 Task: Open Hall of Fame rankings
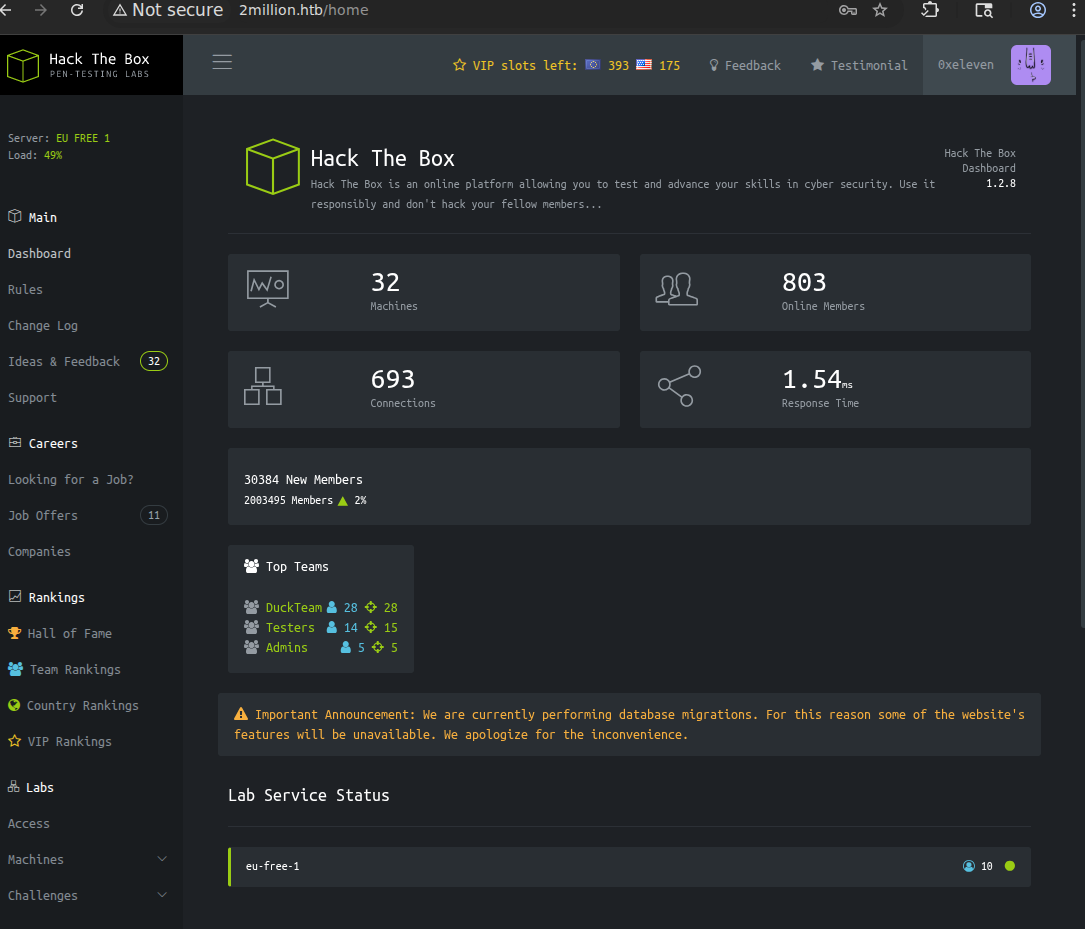[x=69, y=633]
